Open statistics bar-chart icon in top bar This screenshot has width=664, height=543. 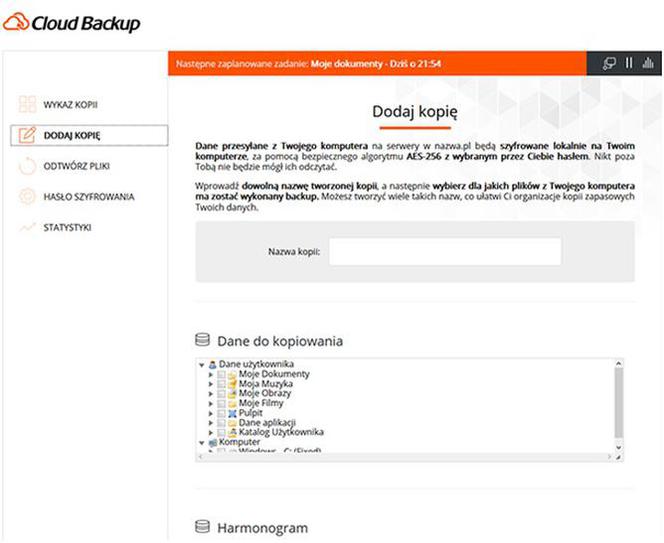(x=648, y=63)
